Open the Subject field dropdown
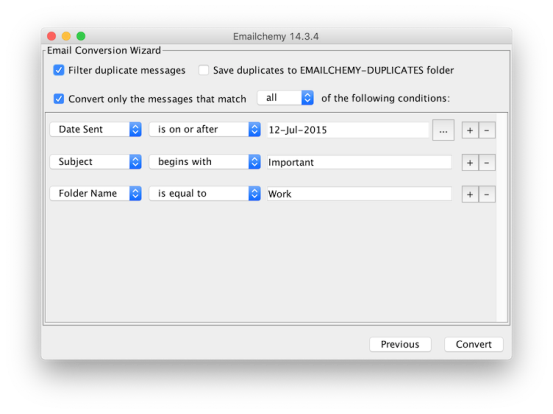Viewport: 553px width, 414px height. 96,162
